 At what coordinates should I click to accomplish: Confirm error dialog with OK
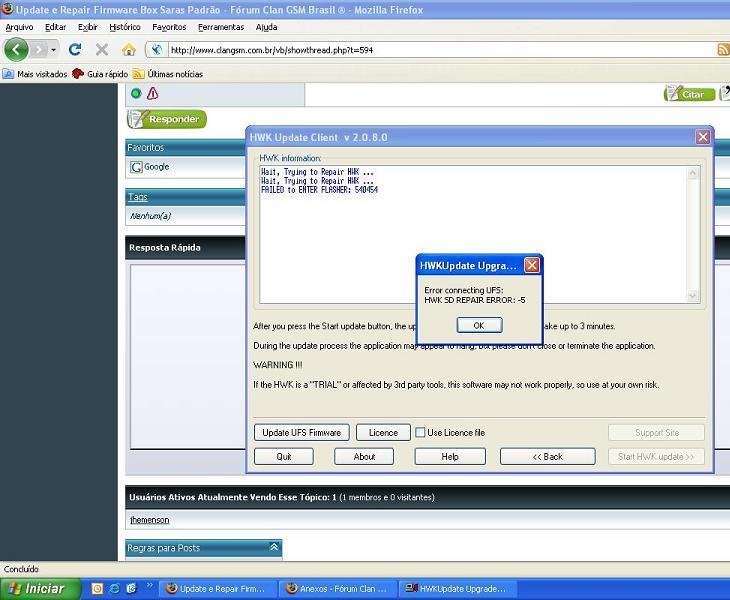tap(479, 325)
